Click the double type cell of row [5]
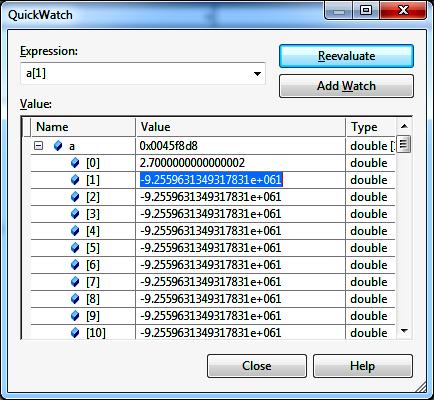 tap(371, 248)
